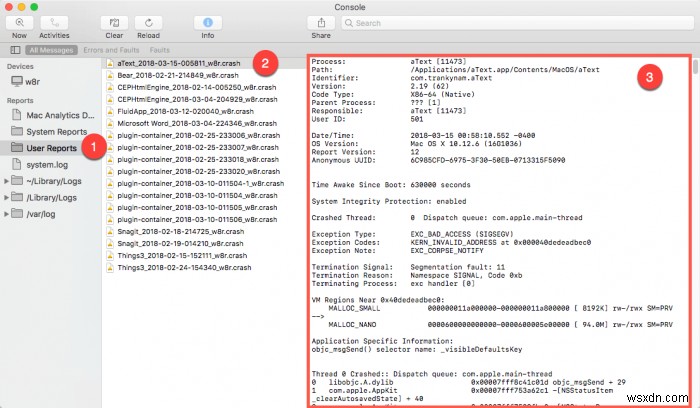Click crash file icon beside FluidApp report
The width and height of the screenshot is (700, 408).
[109, 112]
